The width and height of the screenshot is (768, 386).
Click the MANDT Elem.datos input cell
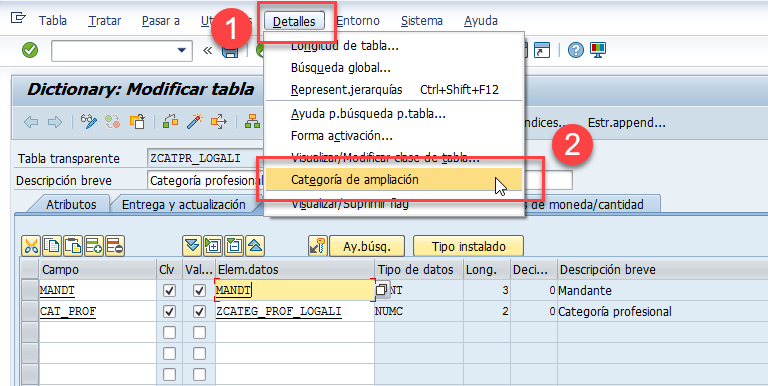[x=295, y=290]
